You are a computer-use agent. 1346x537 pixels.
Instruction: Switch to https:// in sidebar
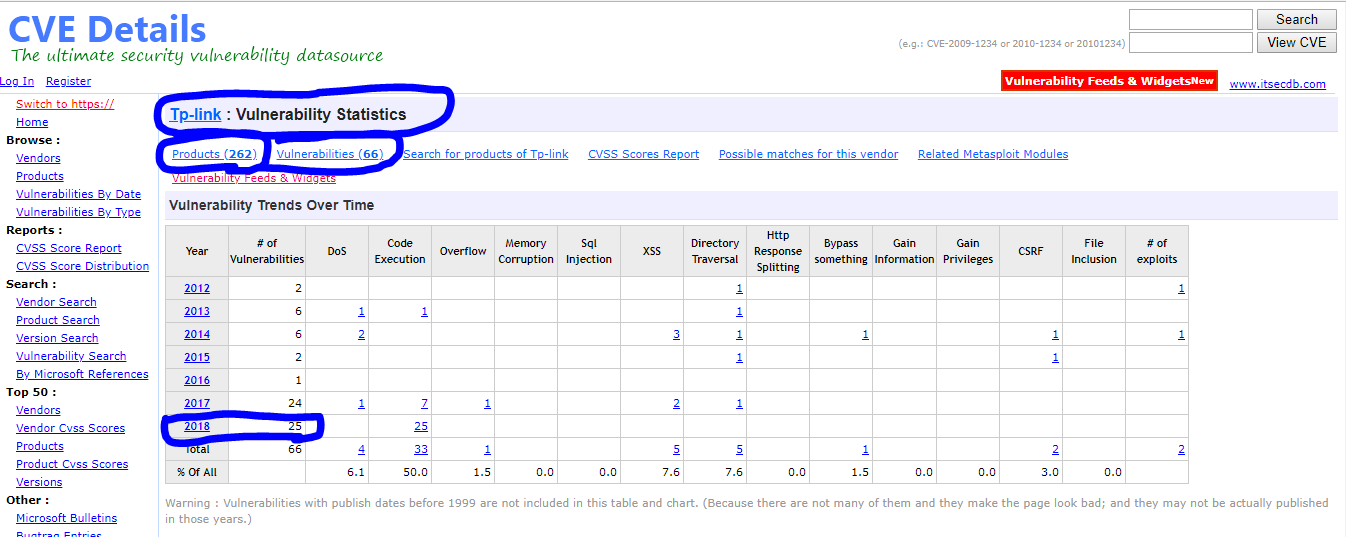coord(65,104)
